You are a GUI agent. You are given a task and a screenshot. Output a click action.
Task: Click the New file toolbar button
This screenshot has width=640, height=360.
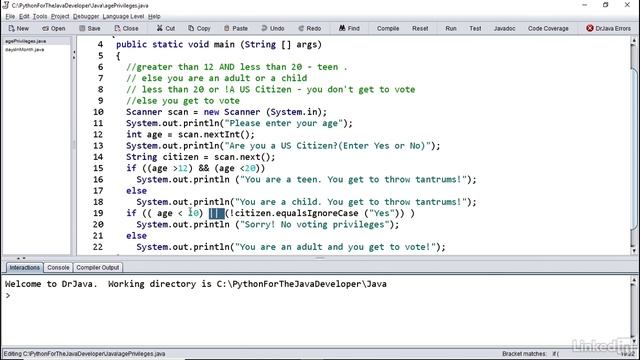(18, 28)
